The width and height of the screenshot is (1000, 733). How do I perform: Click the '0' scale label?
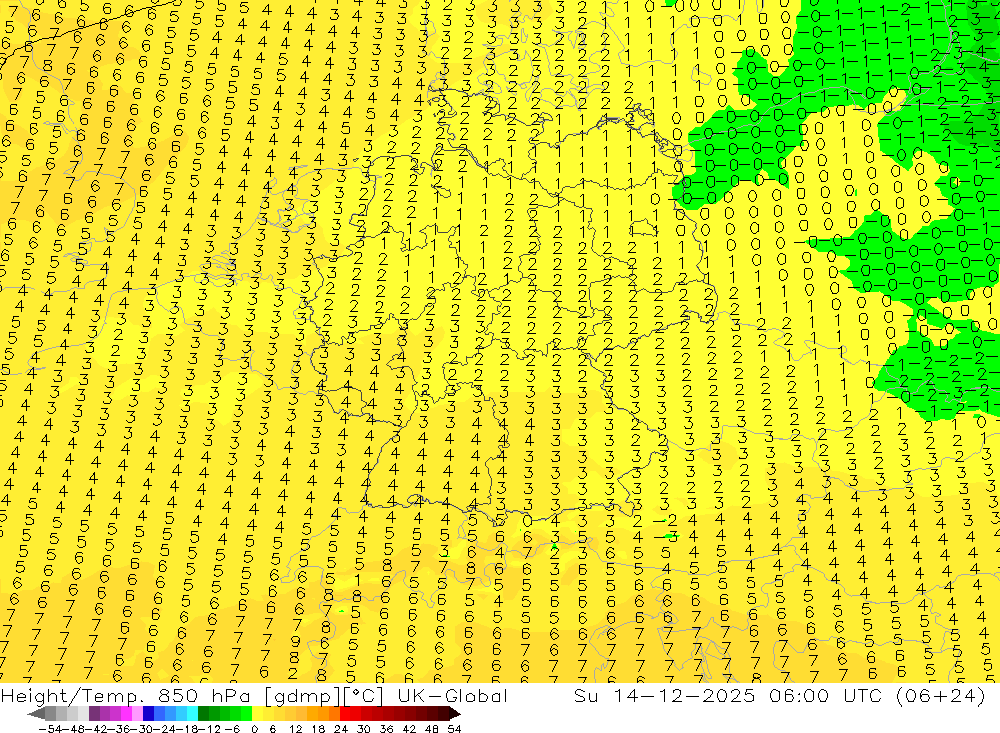pos(254,729)
